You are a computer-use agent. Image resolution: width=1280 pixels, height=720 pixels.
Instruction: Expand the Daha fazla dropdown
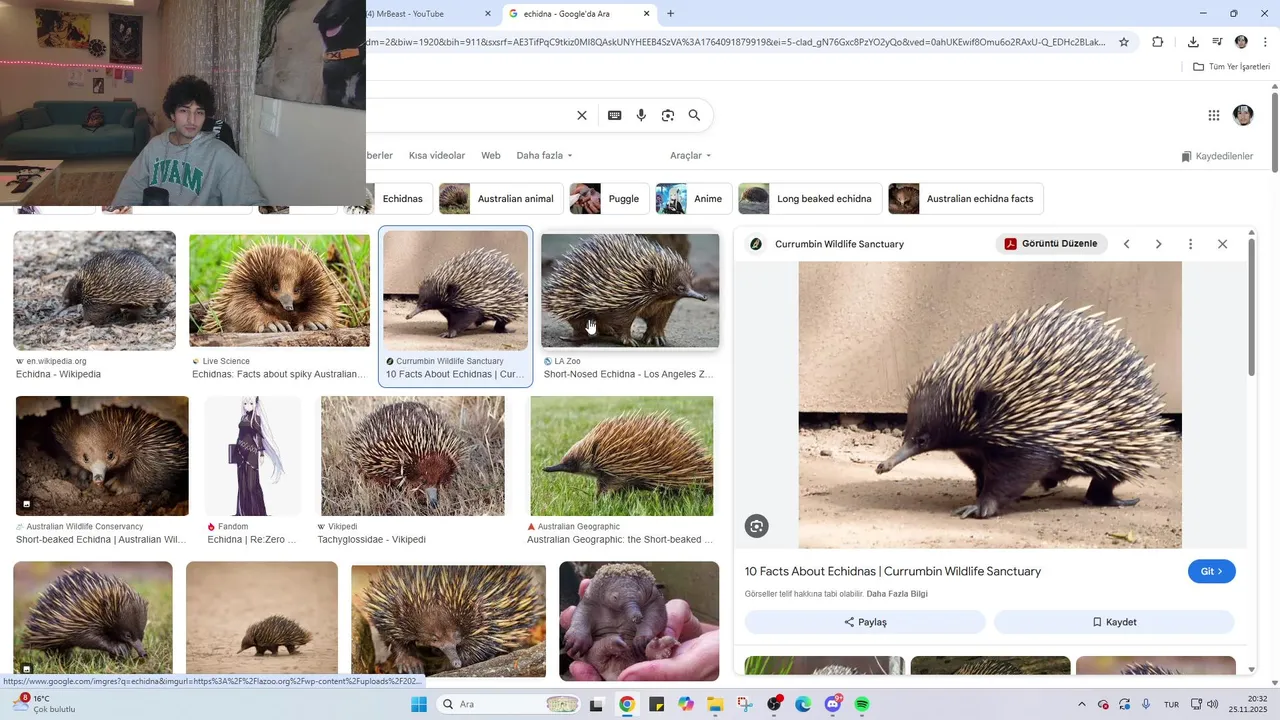click(544, 155)
